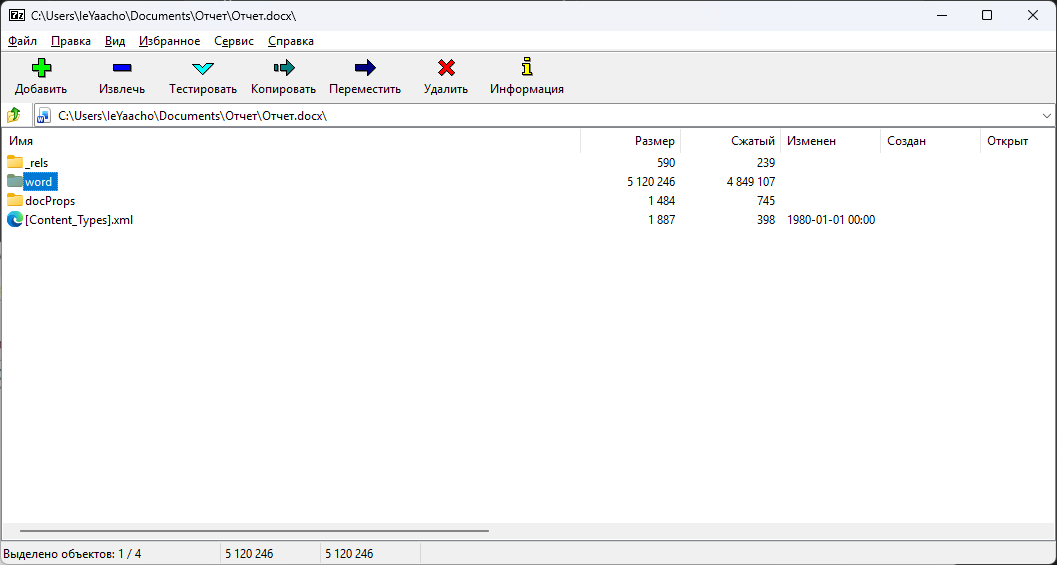The image size is (1057, 565).
Task: Click compressed value 4 849 107
Action: click(750, 181)
